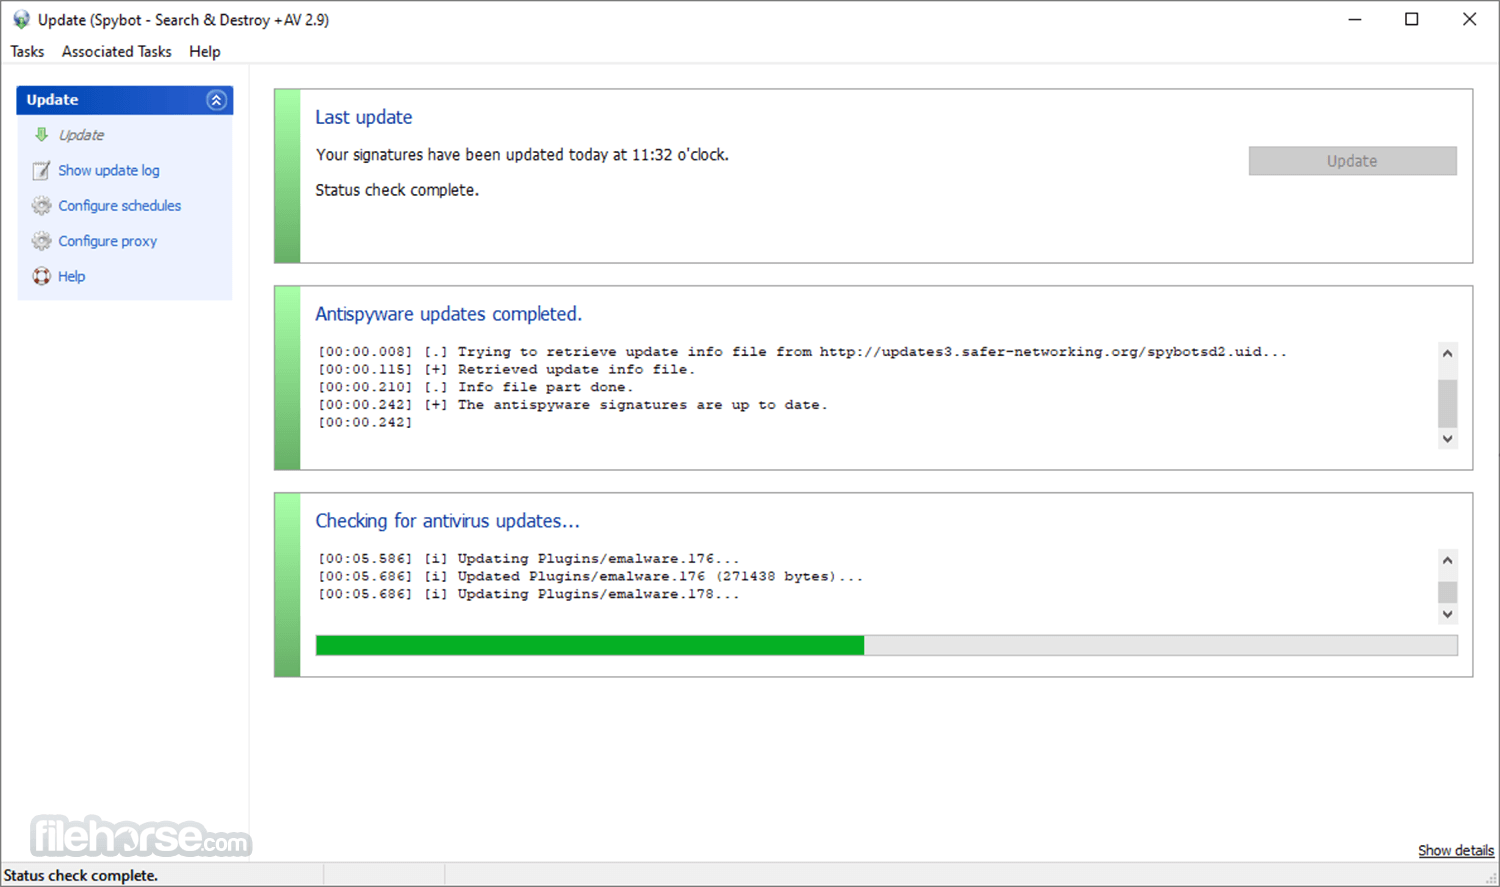Click the Show details link
This screenshot has height=887, width=1500.
pyautogui.click(x=1456, y=850)
